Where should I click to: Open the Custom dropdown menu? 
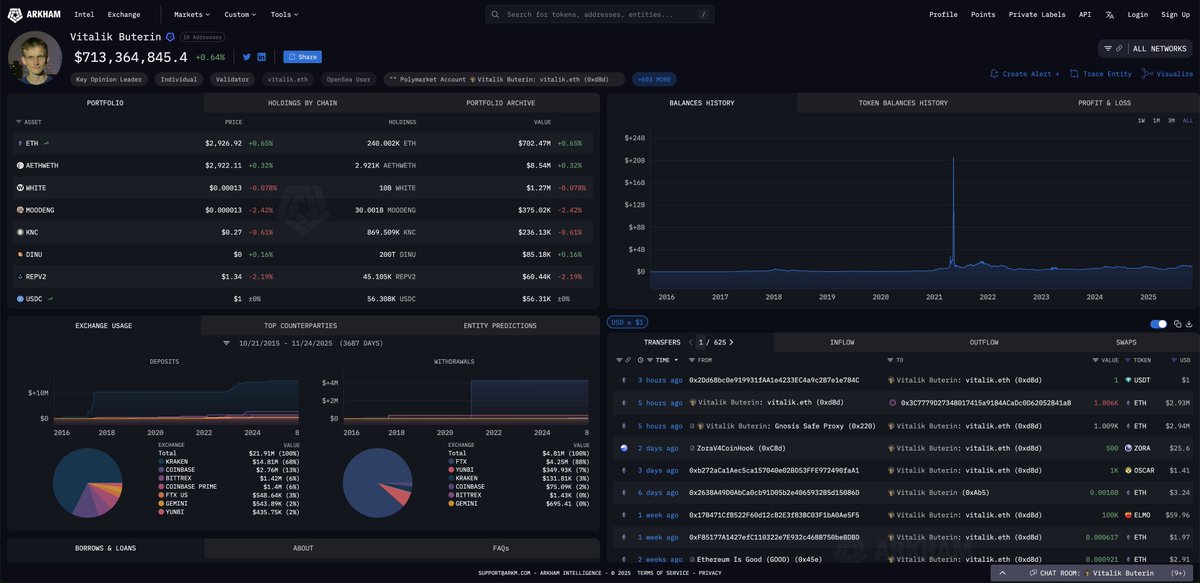click(240, 15)
